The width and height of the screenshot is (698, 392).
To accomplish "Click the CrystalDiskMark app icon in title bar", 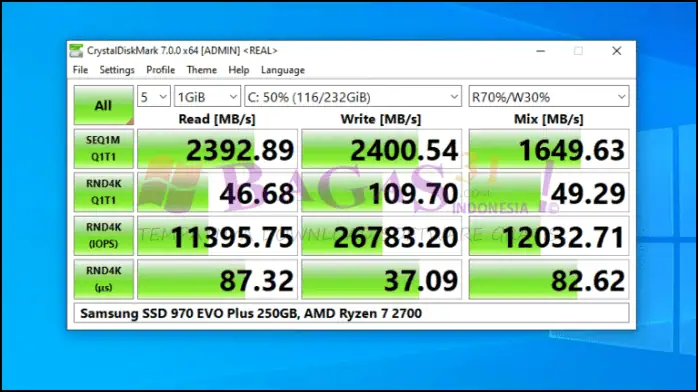I will pos(76,51).
